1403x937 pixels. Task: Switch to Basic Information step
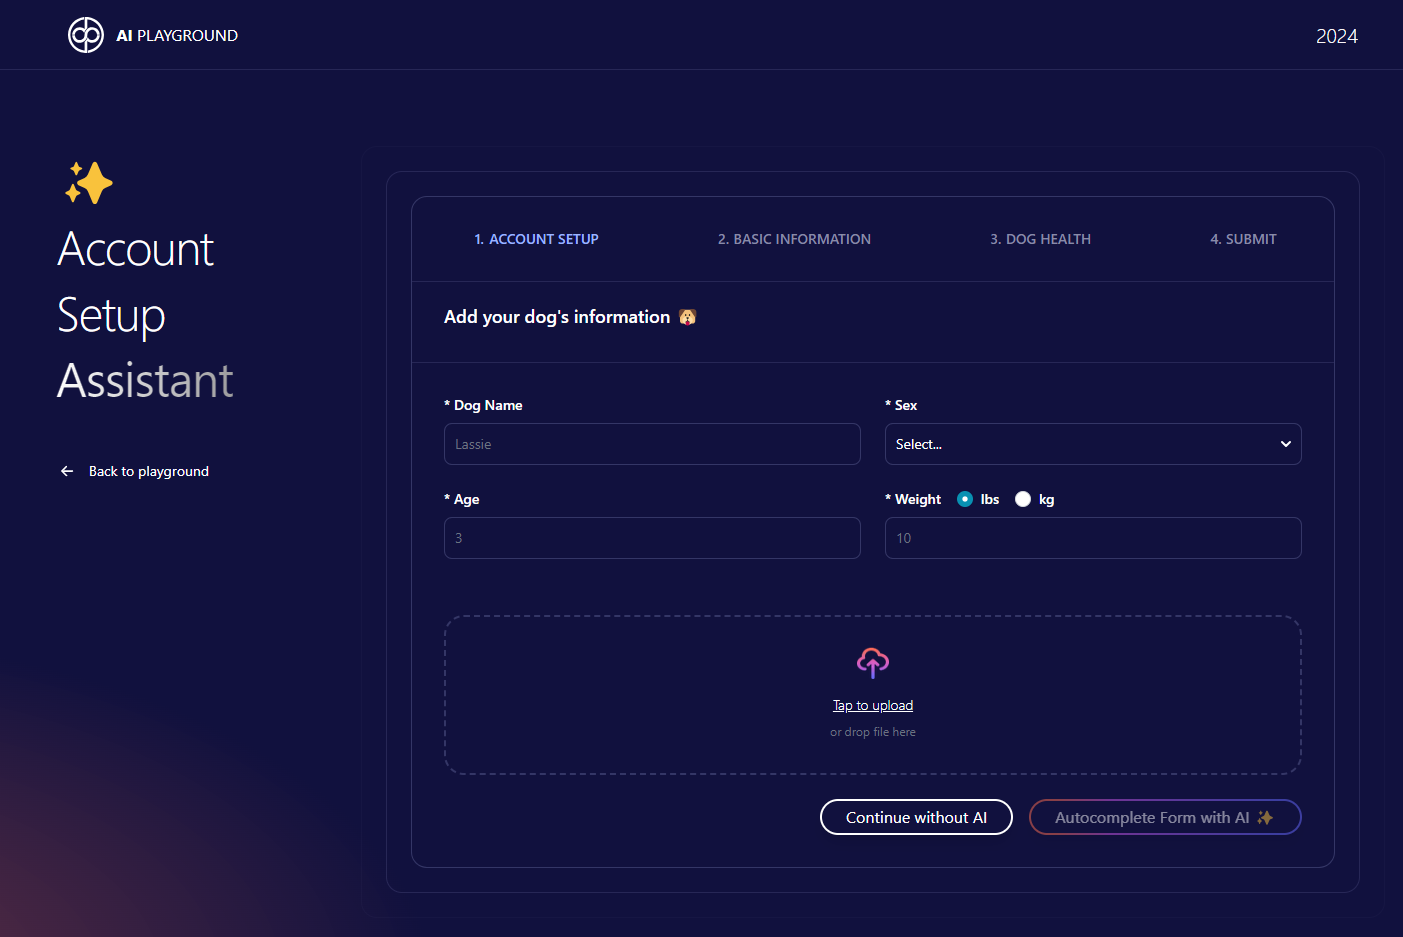coord(794,239)
